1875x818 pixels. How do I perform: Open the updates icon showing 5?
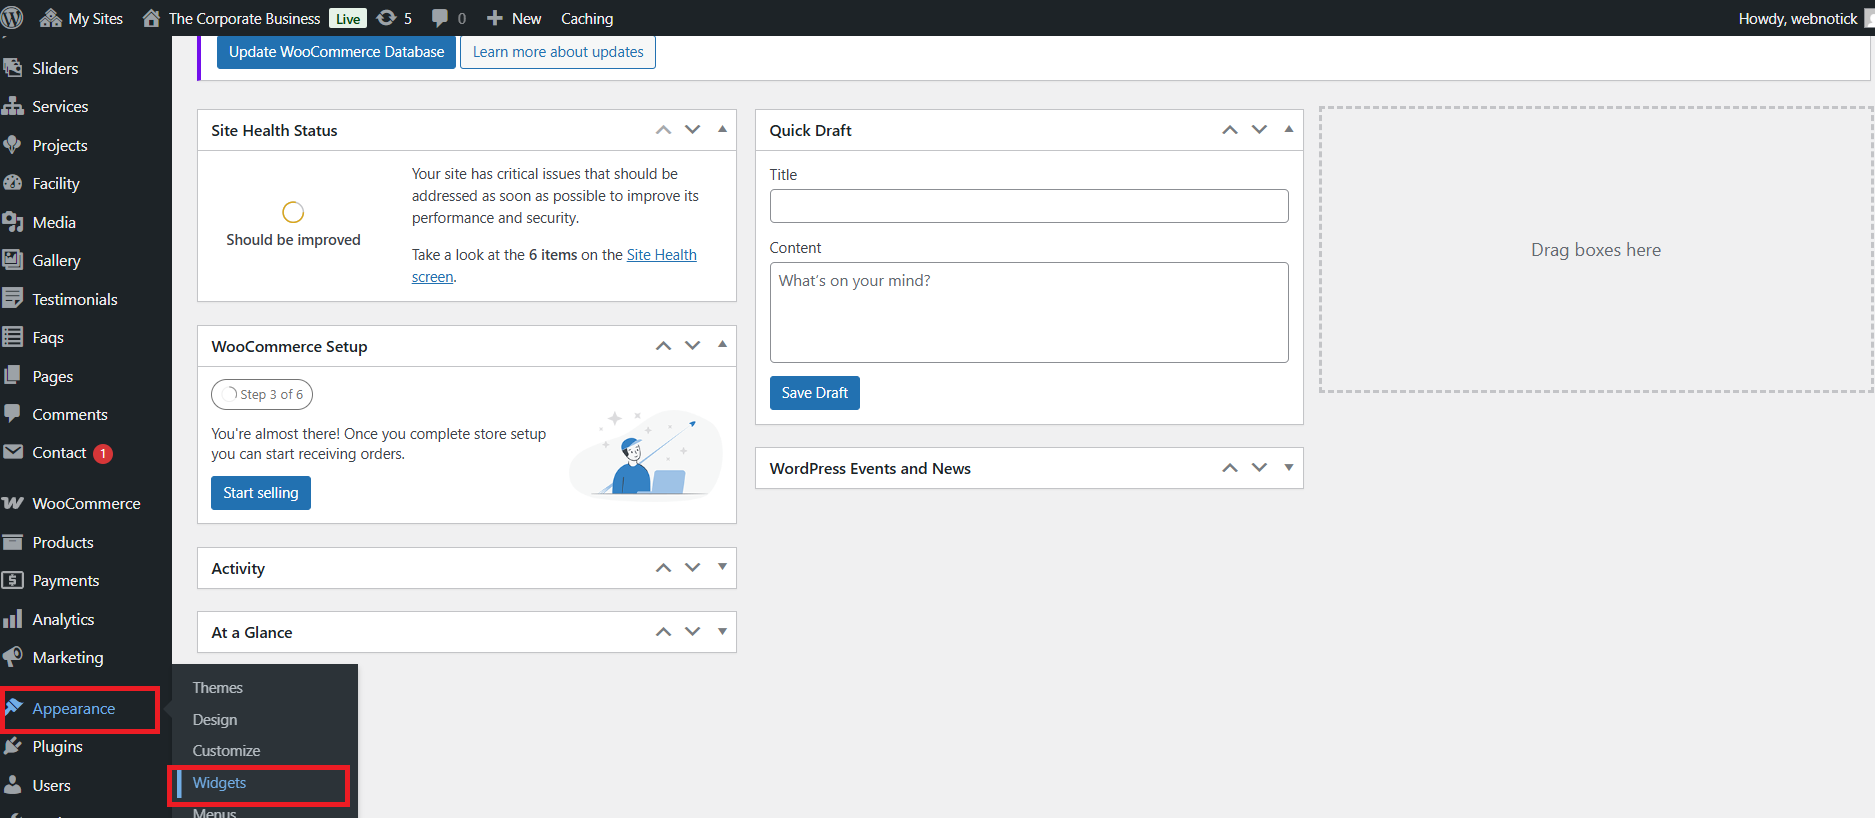point(394,18)
